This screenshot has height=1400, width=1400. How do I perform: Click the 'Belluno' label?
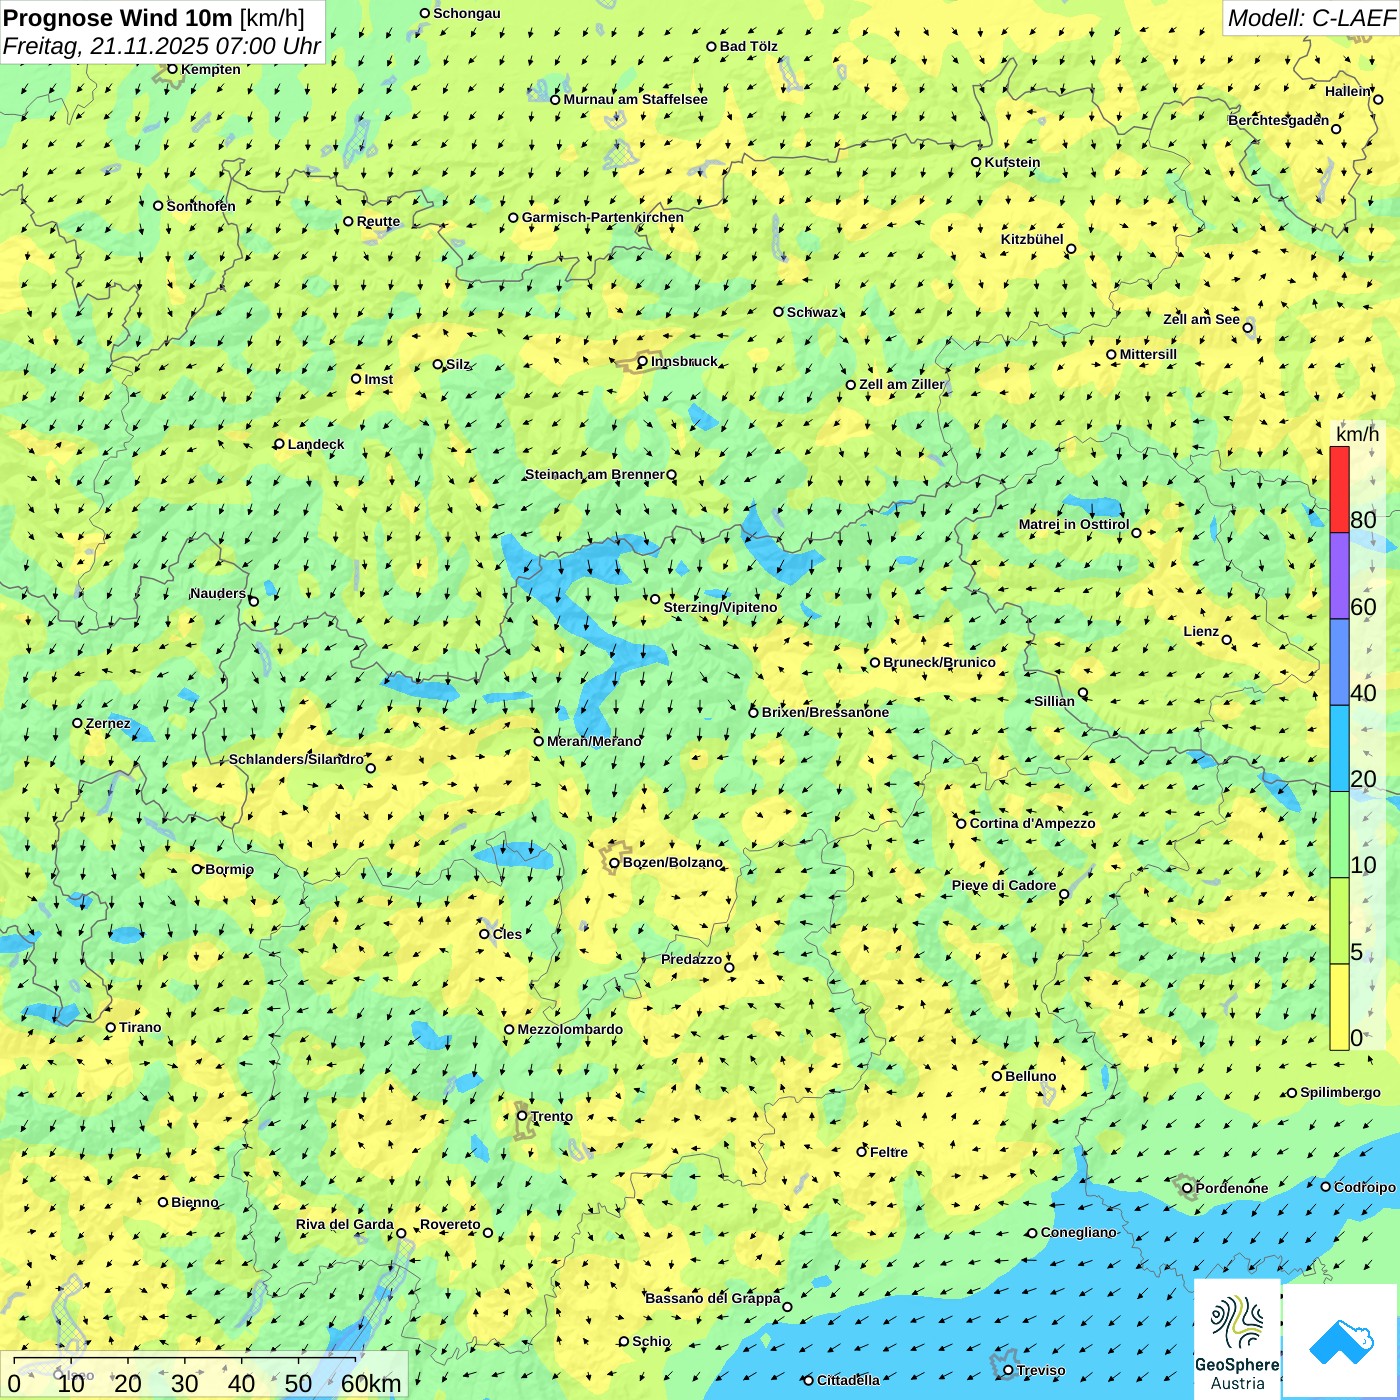coord(1030,1076)
